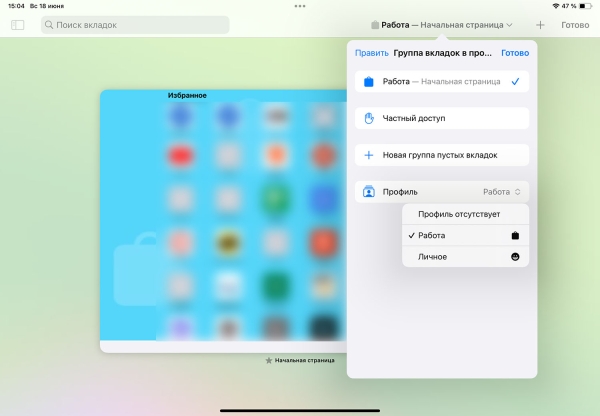
Task: Select the Работа — Начальная страница tab group
Action: 441,82
